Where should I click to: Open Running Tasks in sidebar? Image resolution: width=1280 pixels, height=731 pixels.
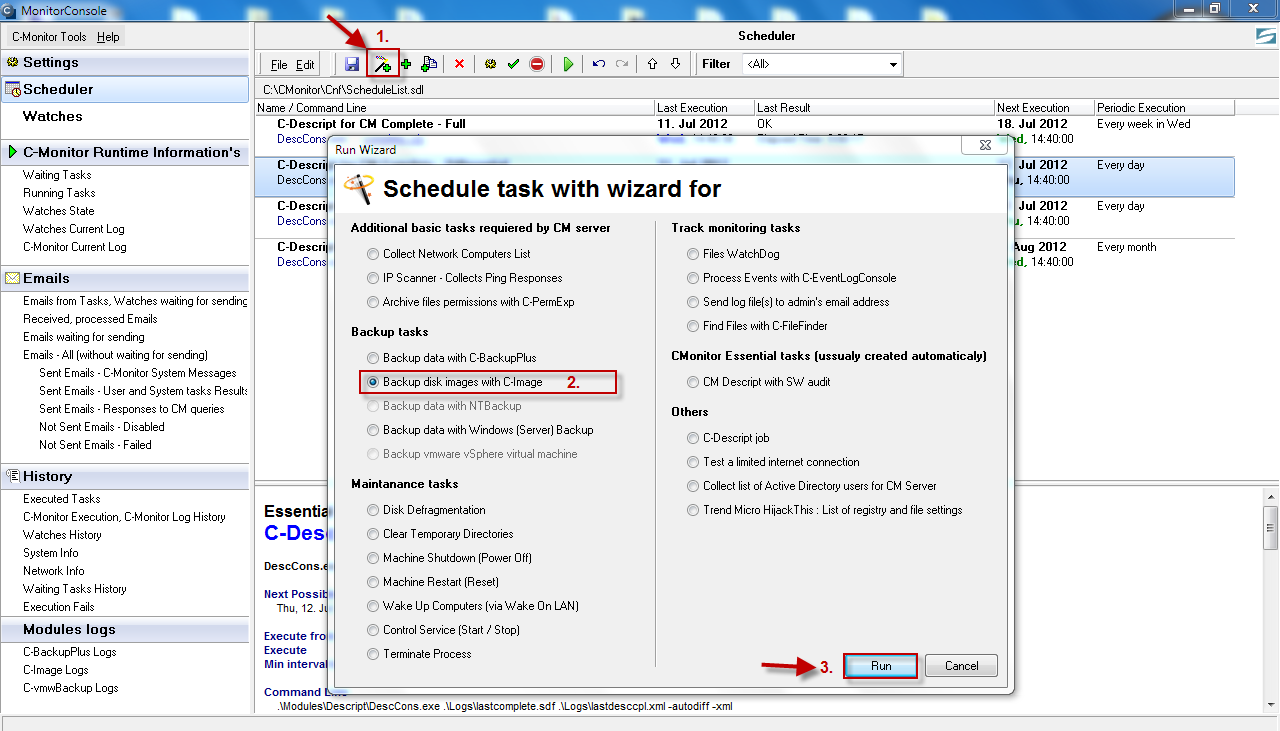59,193
